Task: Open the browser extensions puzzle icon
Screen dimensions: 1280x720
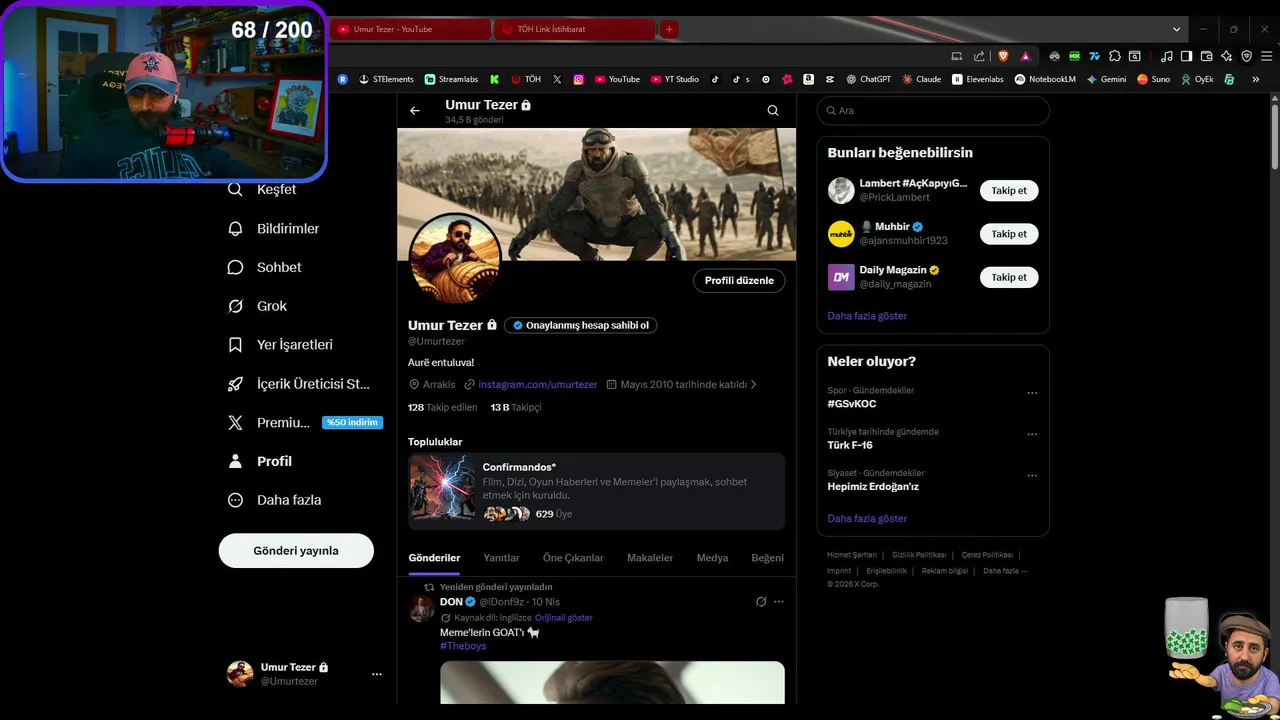Action: pos(1115,56)
